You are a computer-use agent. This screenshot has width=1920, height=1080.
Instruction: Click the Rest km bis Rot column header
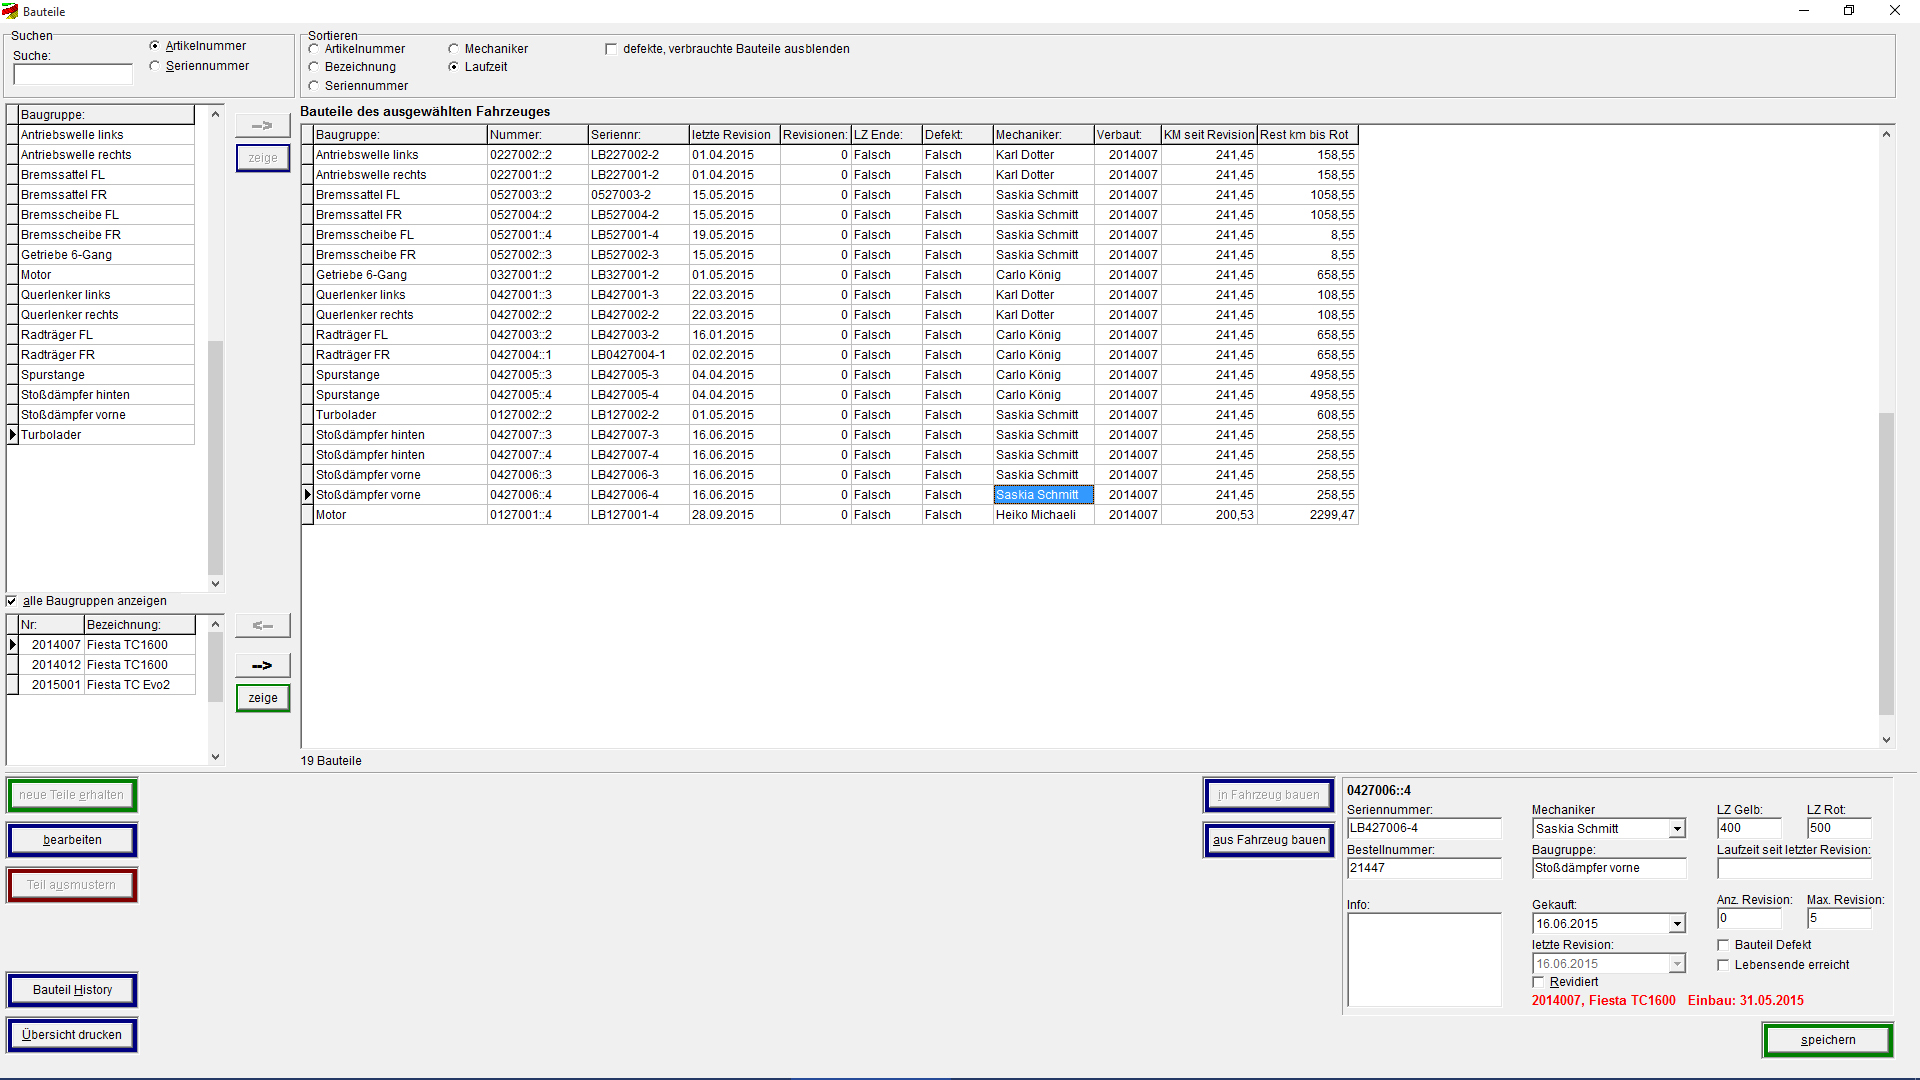[x=1307, y=135]
